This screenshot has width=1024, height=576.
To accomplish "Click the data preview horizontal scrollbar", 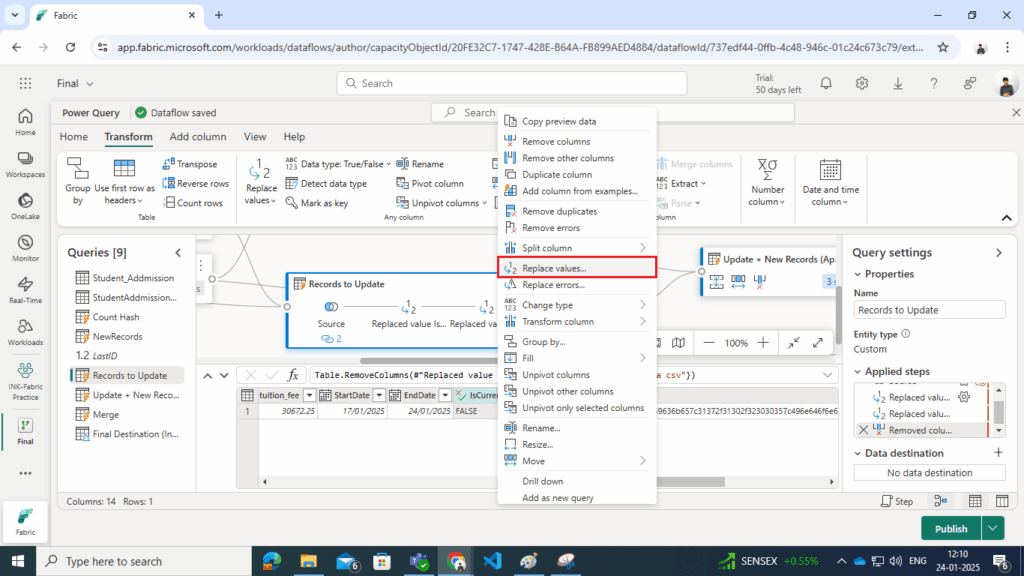I will click(x=690, y=482).
